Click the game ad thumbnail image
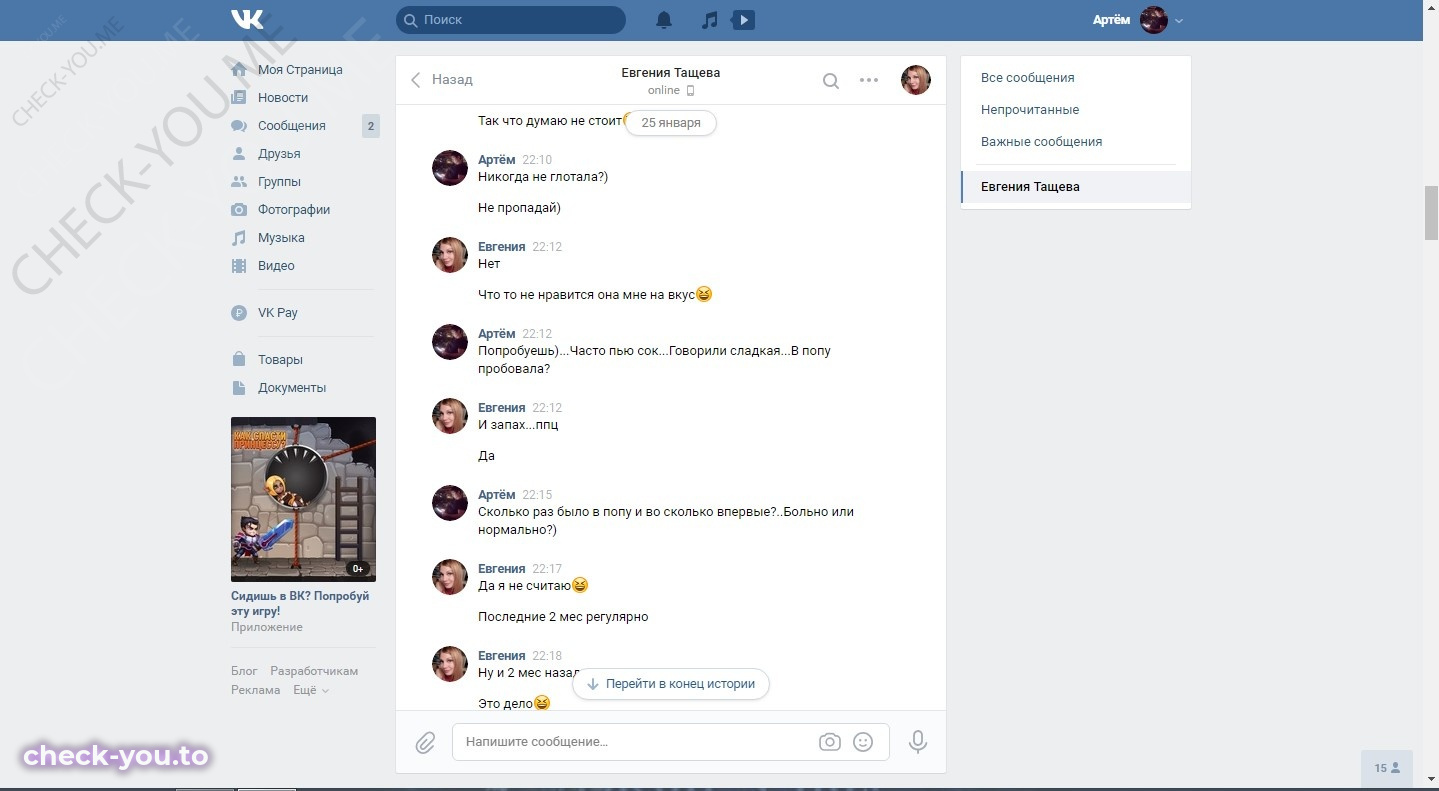This screenshot has height=791, width=1439. coord(303,499)
